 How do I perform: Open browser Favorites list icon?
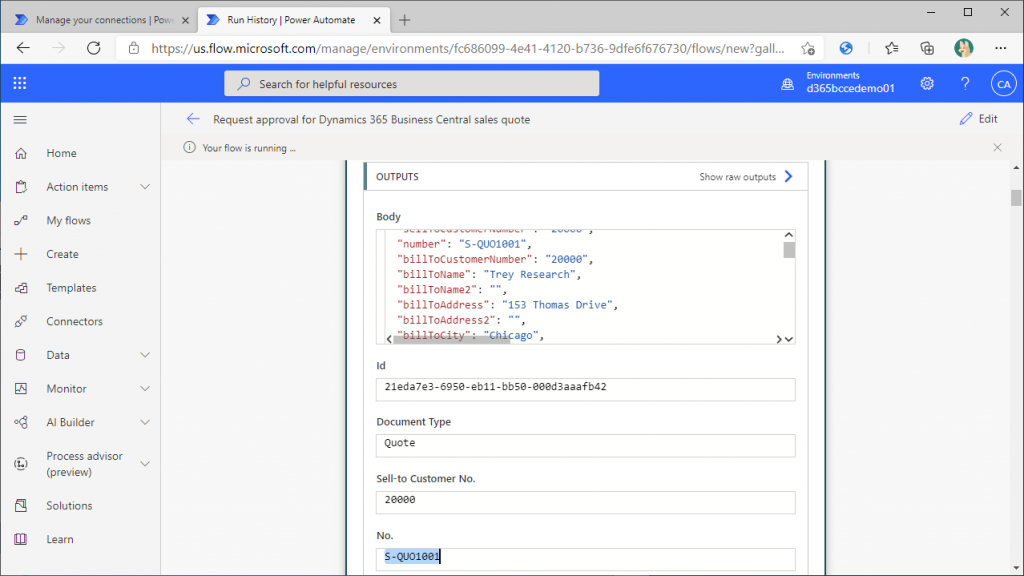point(891,48)
